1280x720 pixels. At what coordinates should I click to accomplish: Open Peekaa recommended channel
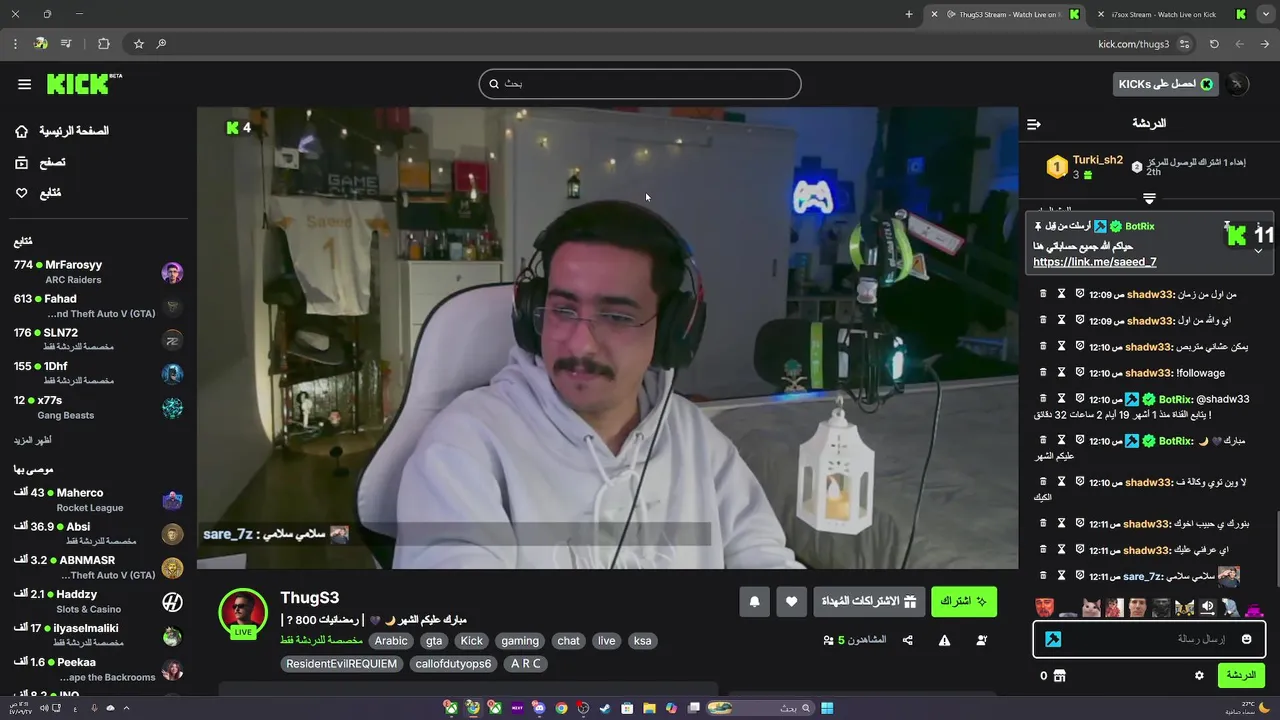coord(97,670)
